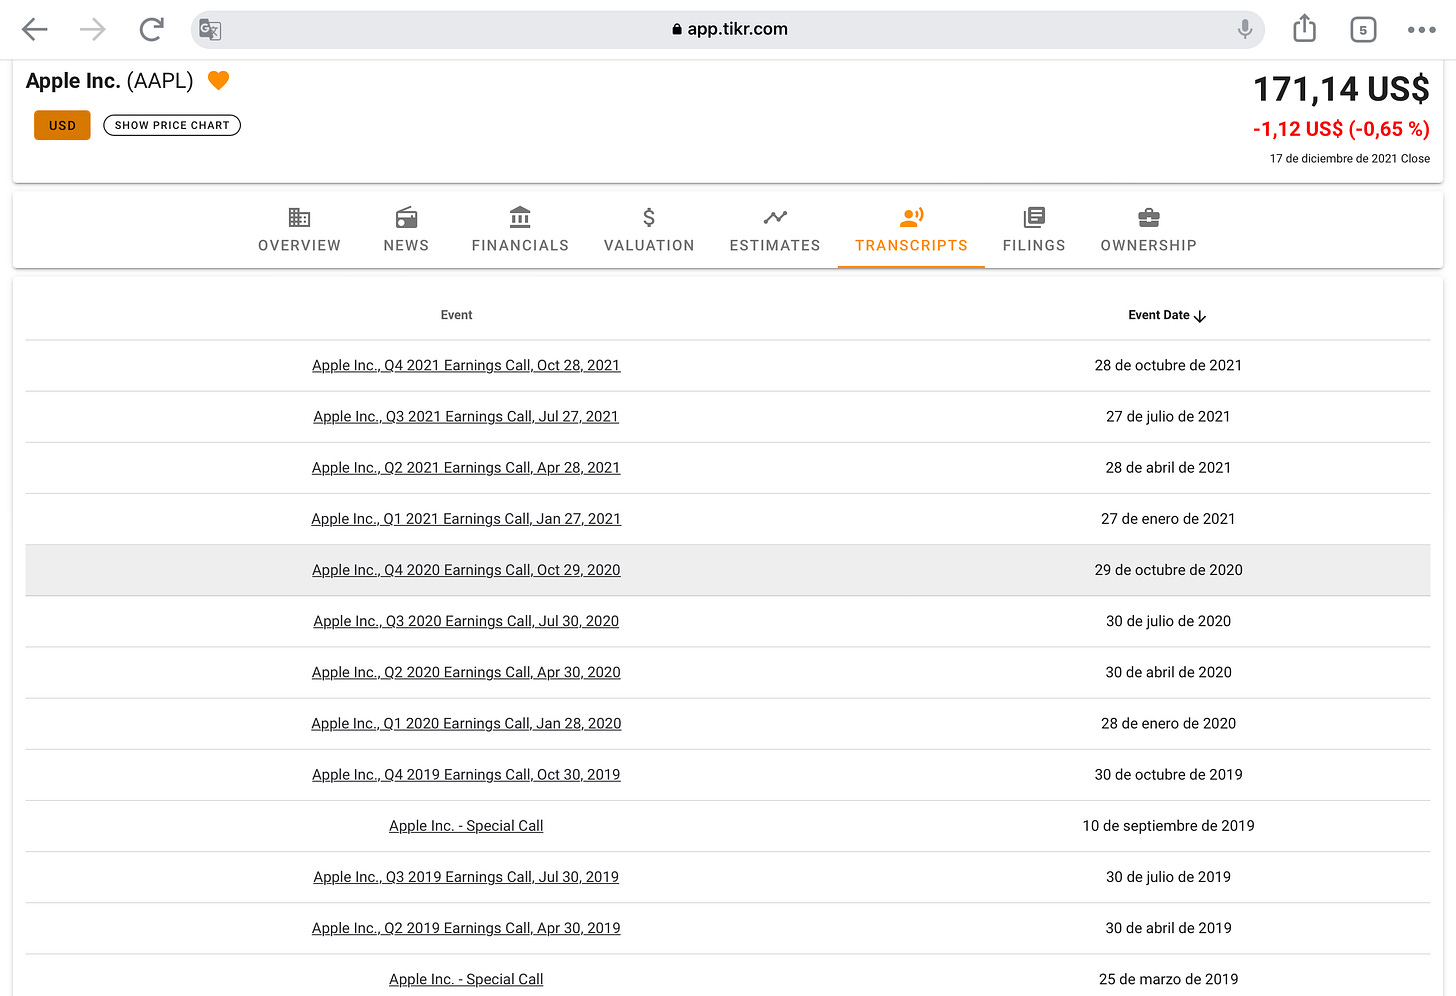Click the Overview building icon

click(x=299, y=217)
